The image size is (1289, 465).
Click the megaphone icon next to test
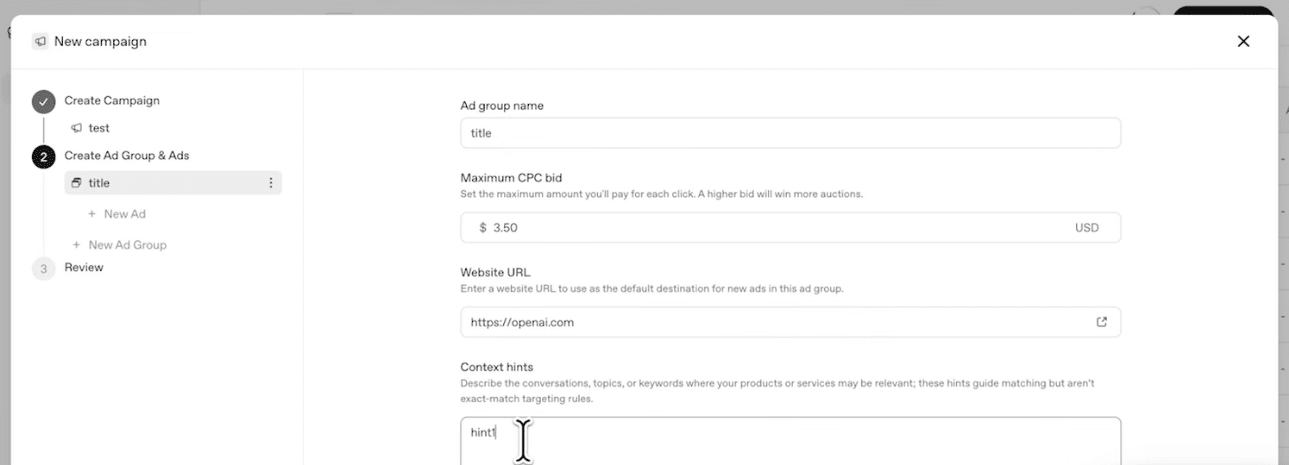click(x=76, y=128)
